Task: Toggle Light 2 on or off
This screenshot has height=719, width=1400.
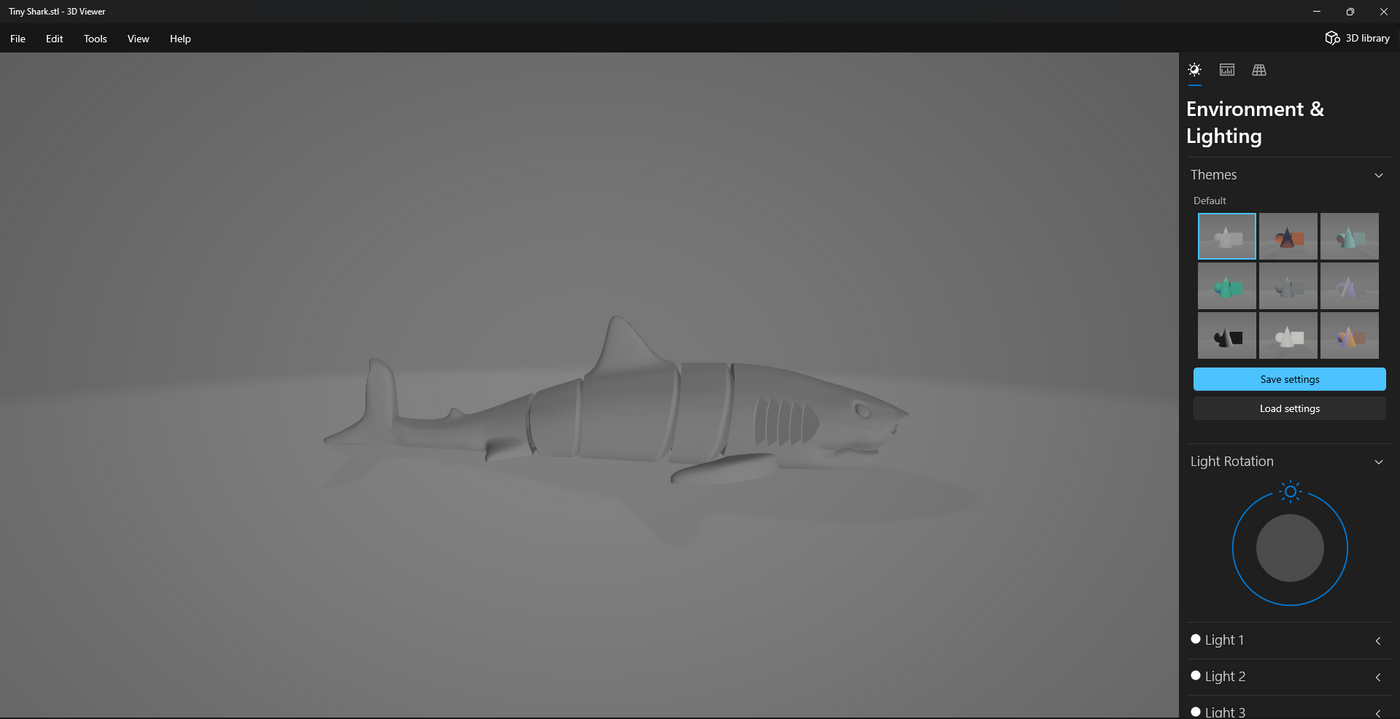Action: click(1195, 675)
